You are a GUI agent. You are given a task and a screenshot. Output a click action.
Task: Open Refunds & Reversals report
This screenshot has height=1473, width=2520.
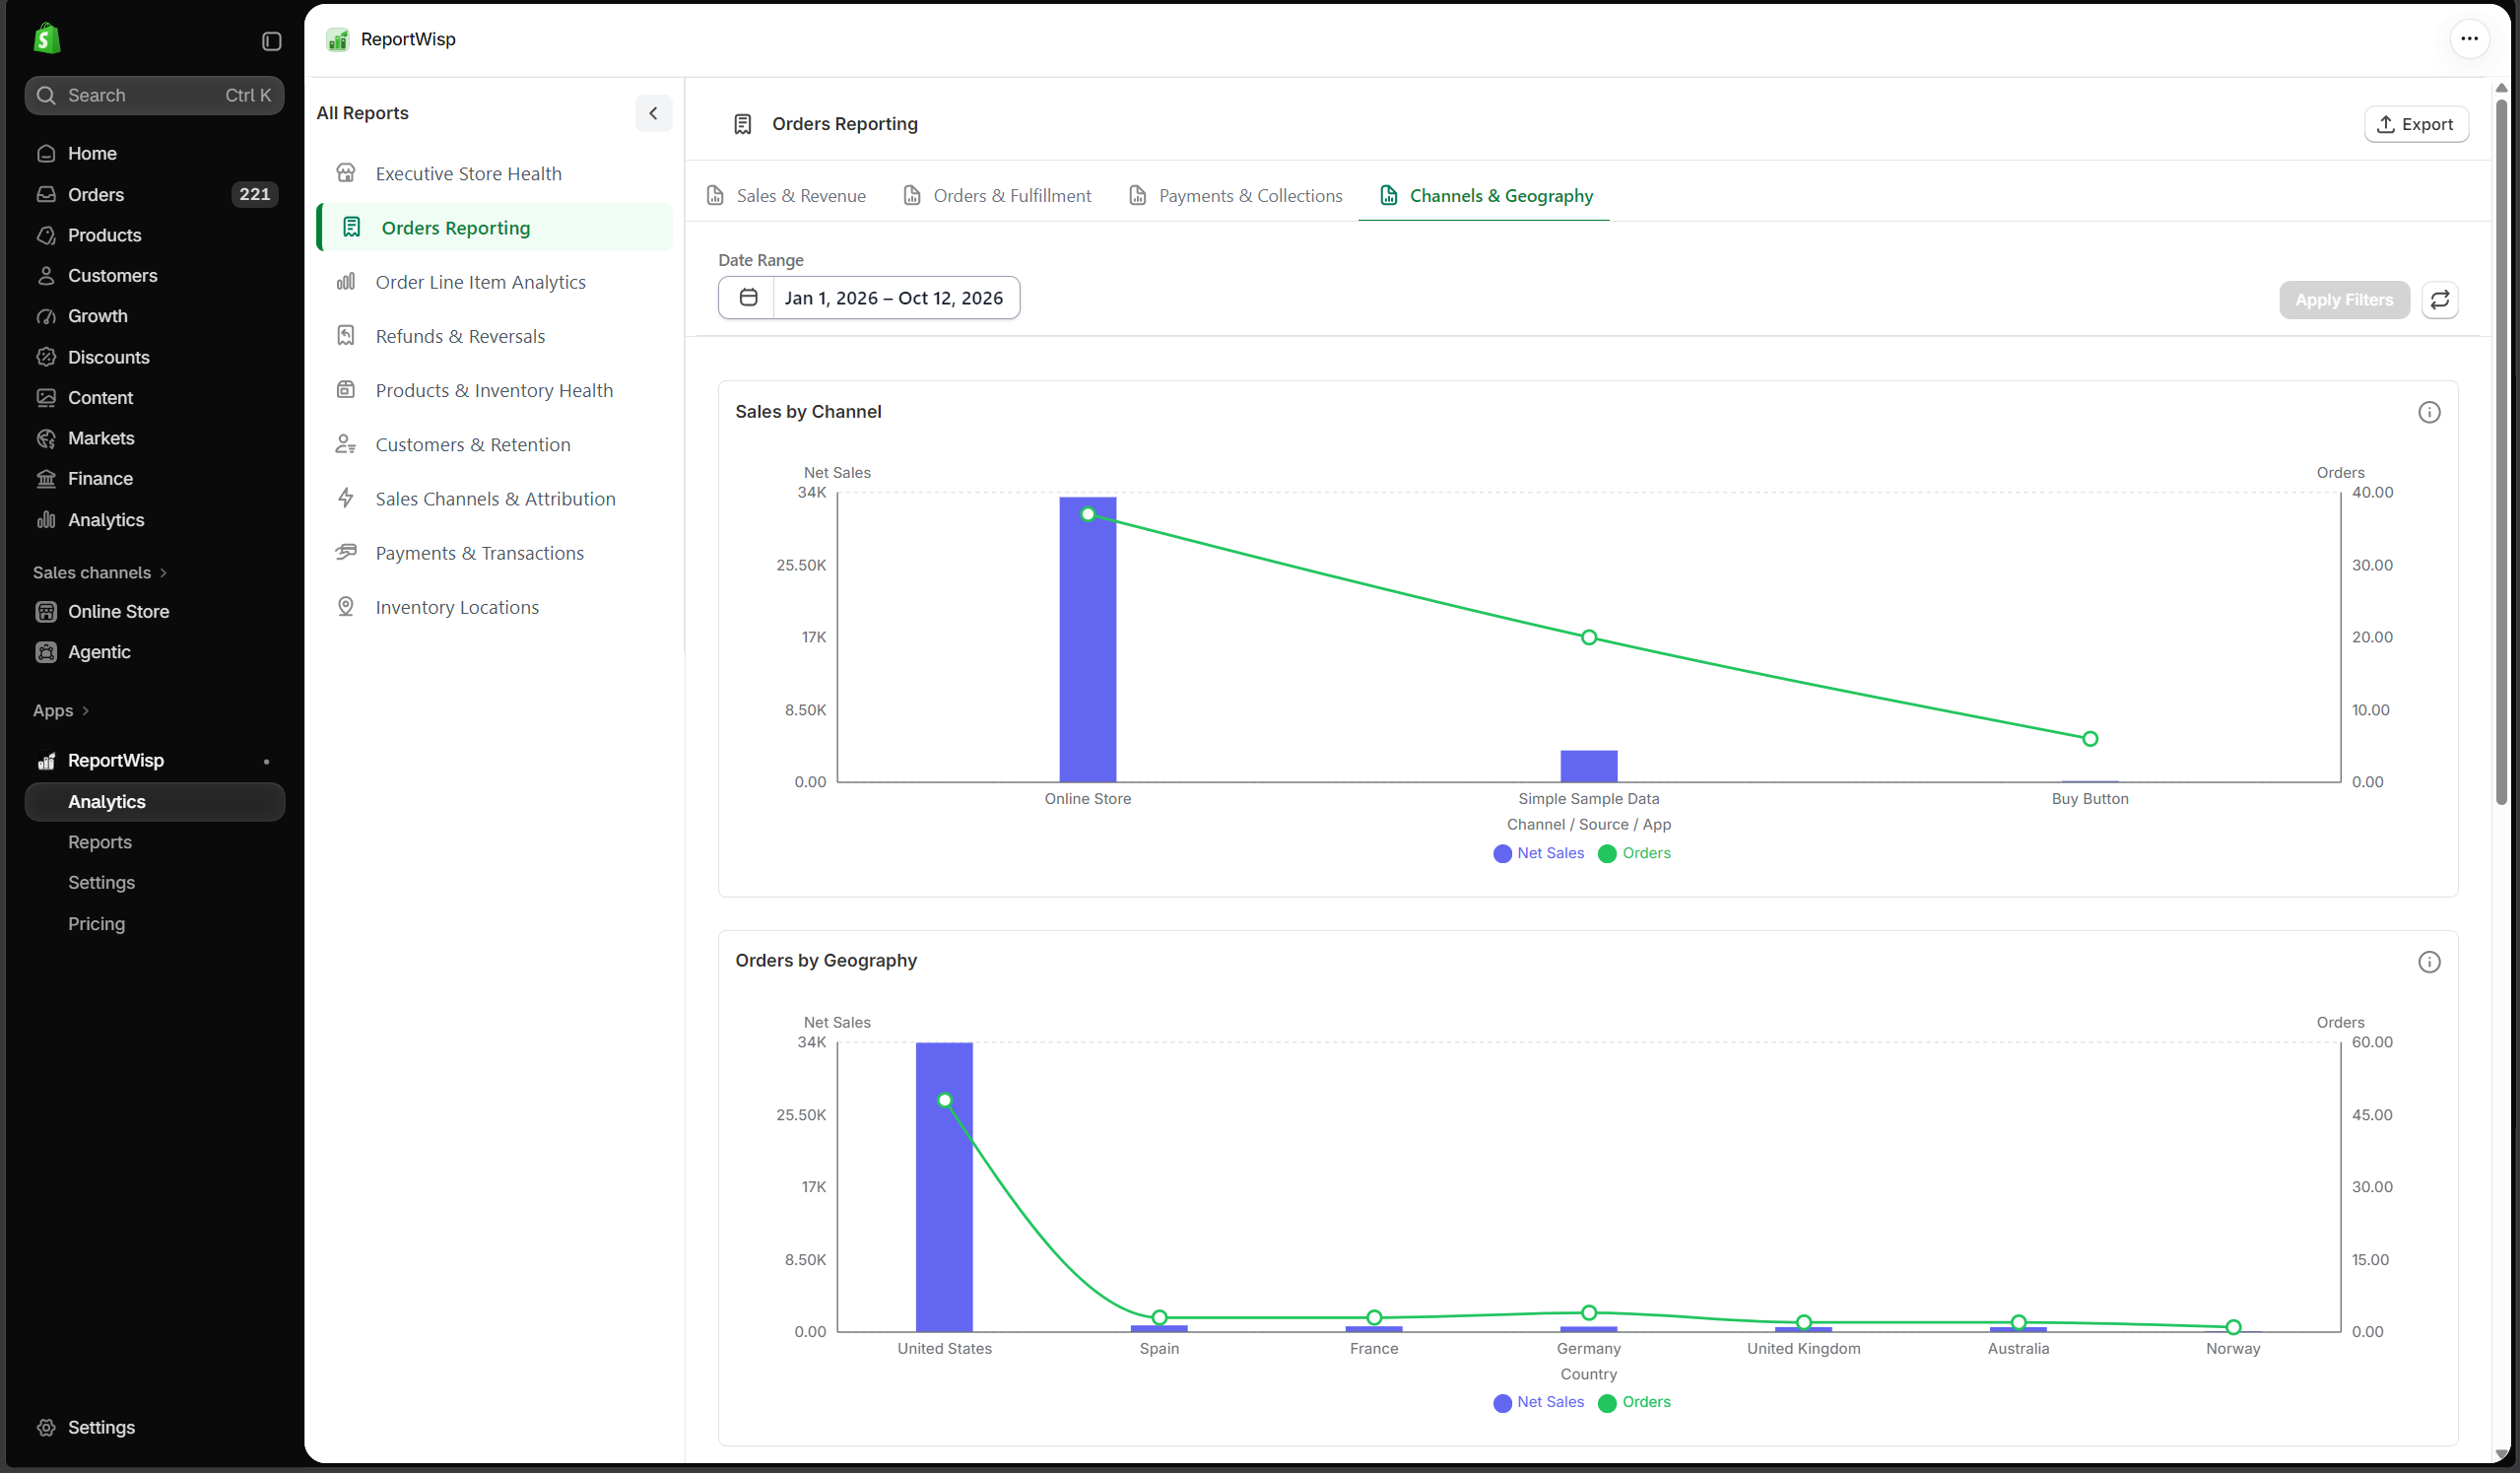494,336
